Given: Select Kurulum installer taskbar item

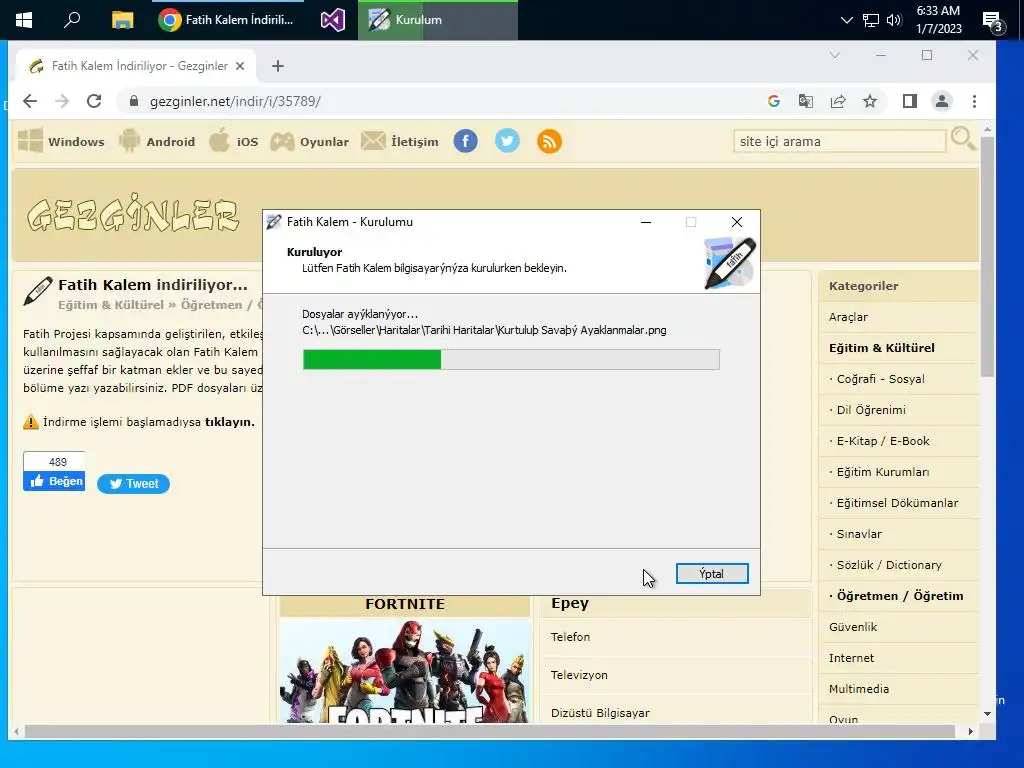Looking at the screenshot, I should click(x=438, y=20).
